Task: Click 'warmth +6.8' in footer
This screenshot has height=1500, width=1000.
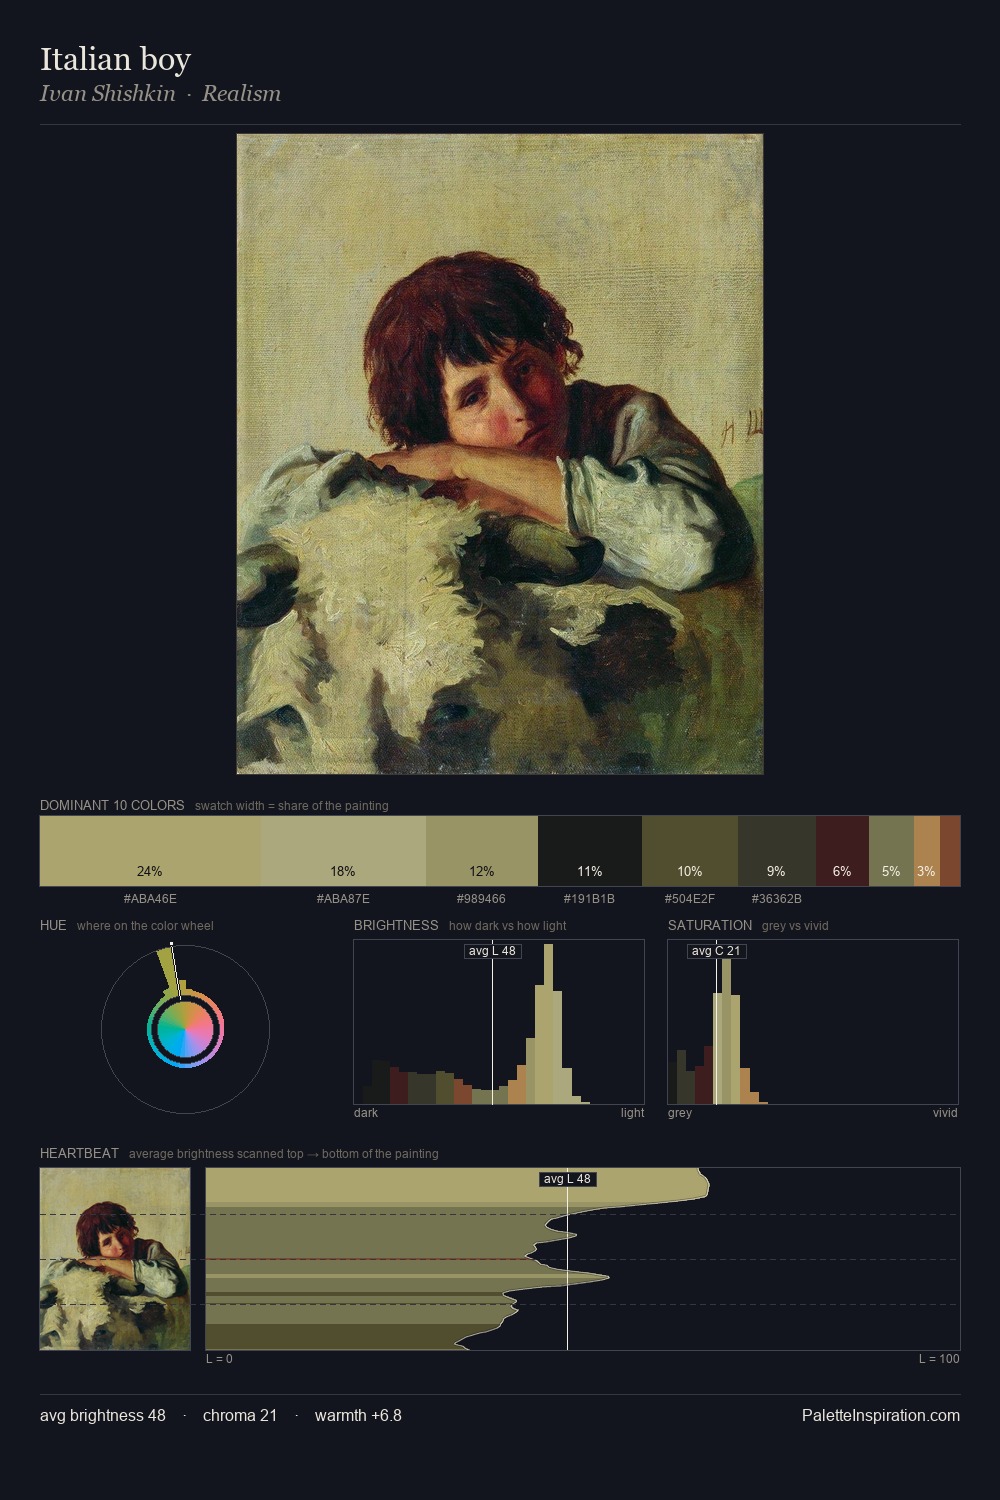Action: (358, 1415)
